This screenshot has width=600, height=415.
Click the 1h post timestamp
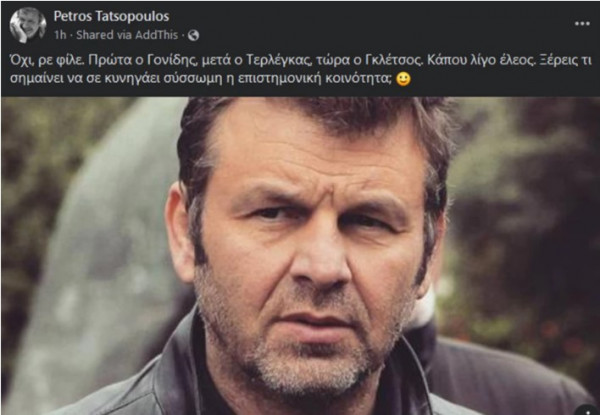click(x=60, y=35)
